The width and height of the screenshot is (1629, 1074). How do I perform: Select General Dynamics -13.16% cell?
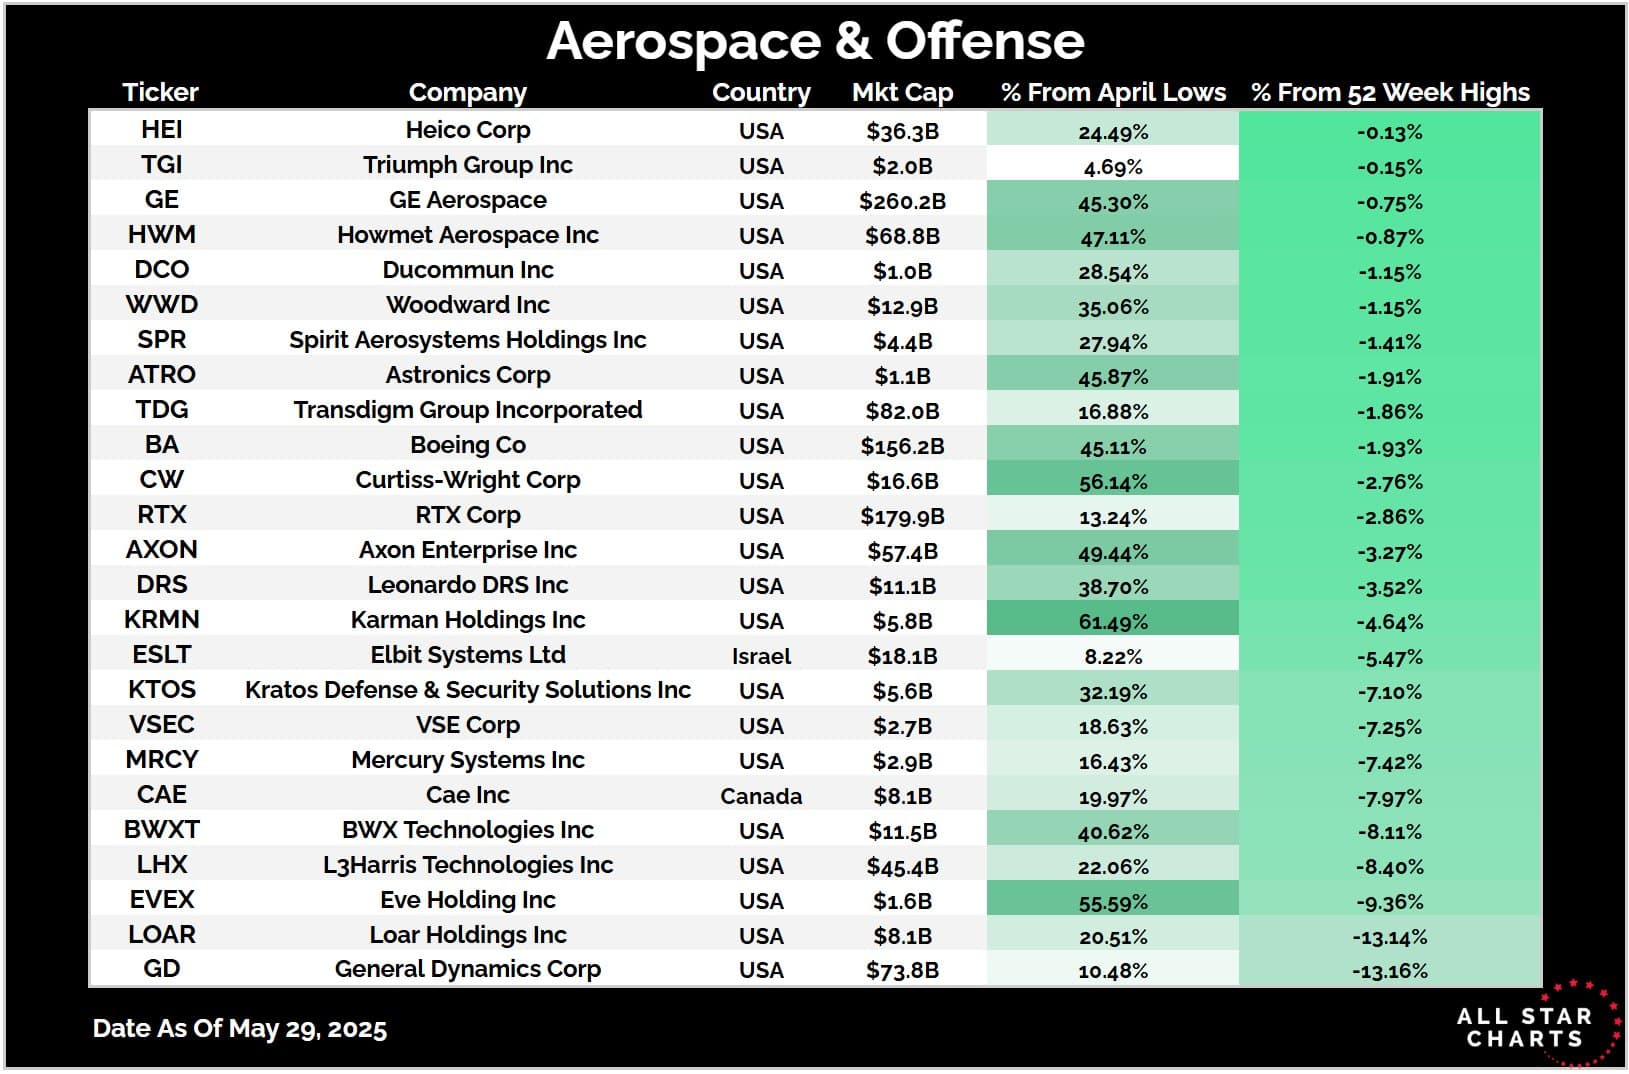[x=1390, y=969]
